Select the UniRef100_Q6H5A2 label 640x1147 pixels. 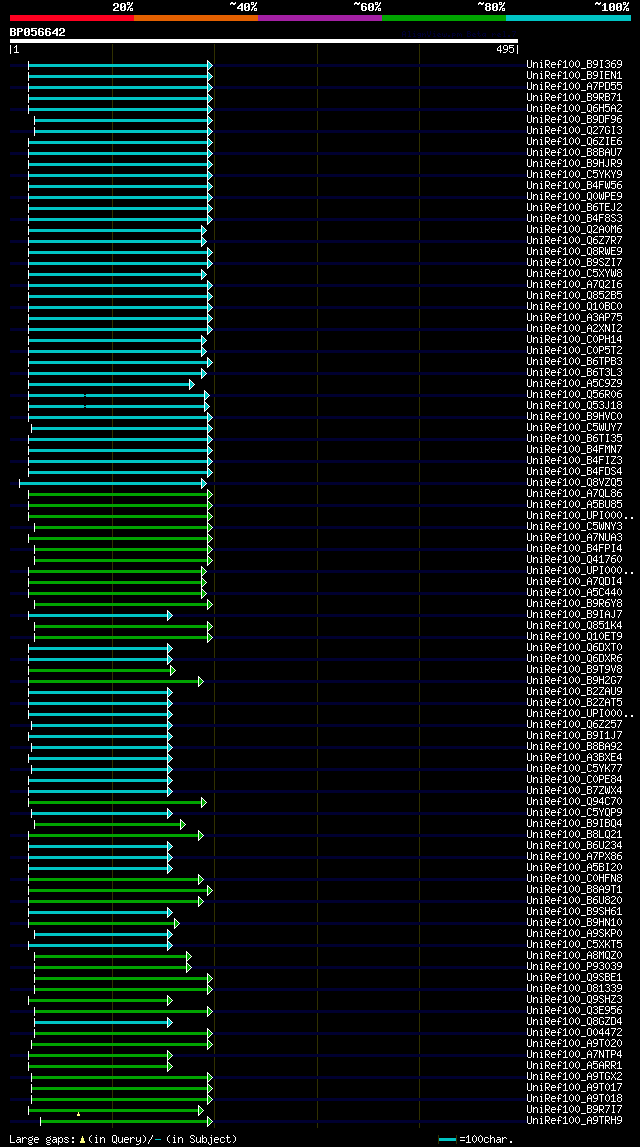[574, 108]
